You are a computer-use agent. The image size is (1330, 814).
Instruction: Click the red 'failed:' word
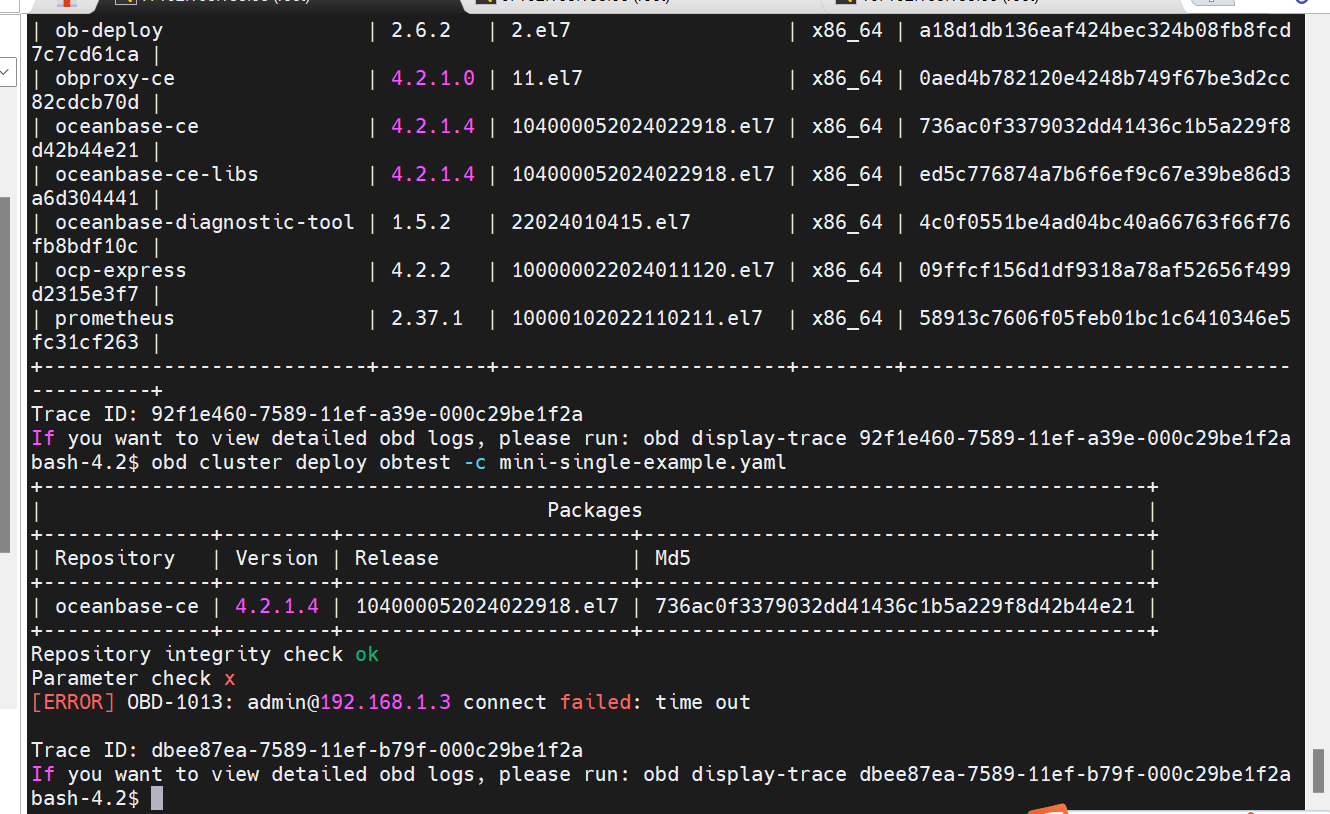click(x=600, y=702)
